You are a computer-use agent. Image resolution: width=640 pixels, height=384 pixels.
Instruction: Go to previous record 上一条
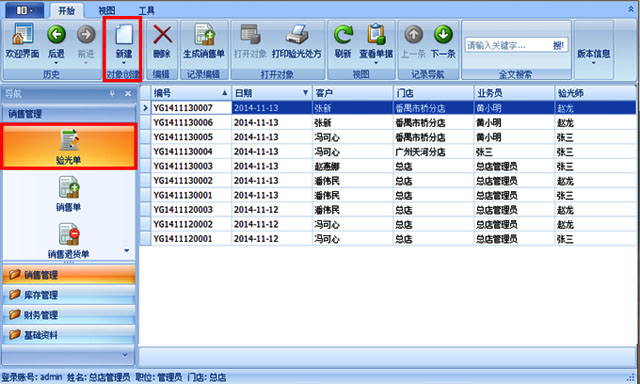[x=413, y=40]
